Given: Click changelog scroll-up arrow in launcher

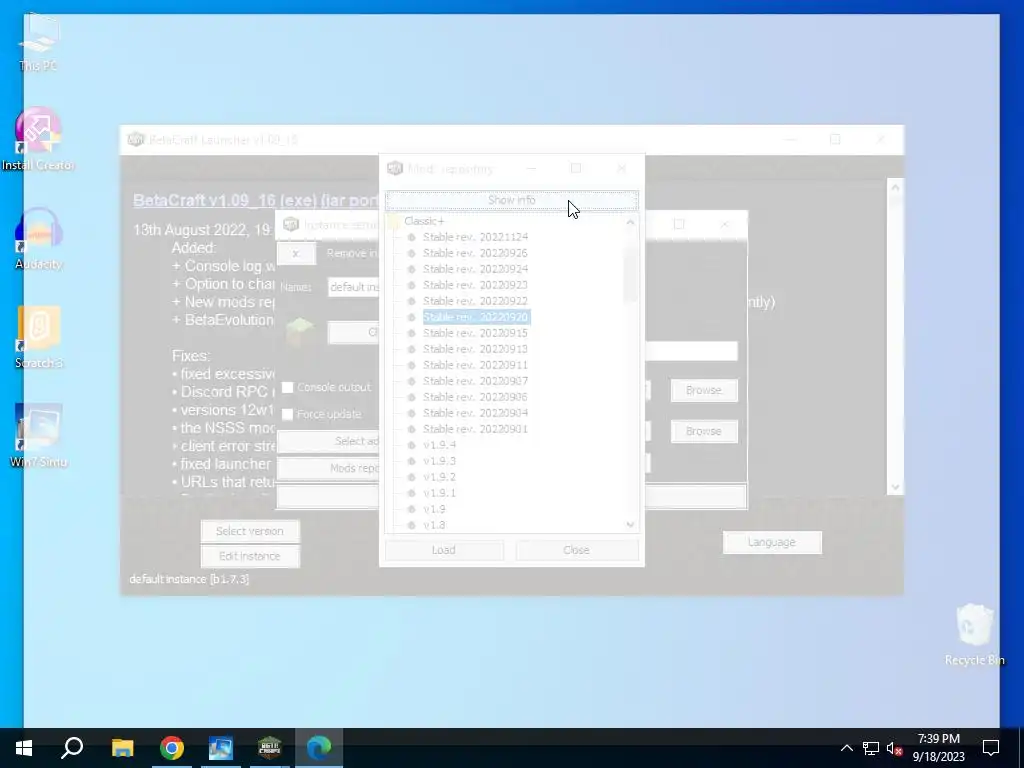Looking at the screenshot, I should (x=895, y=187).
